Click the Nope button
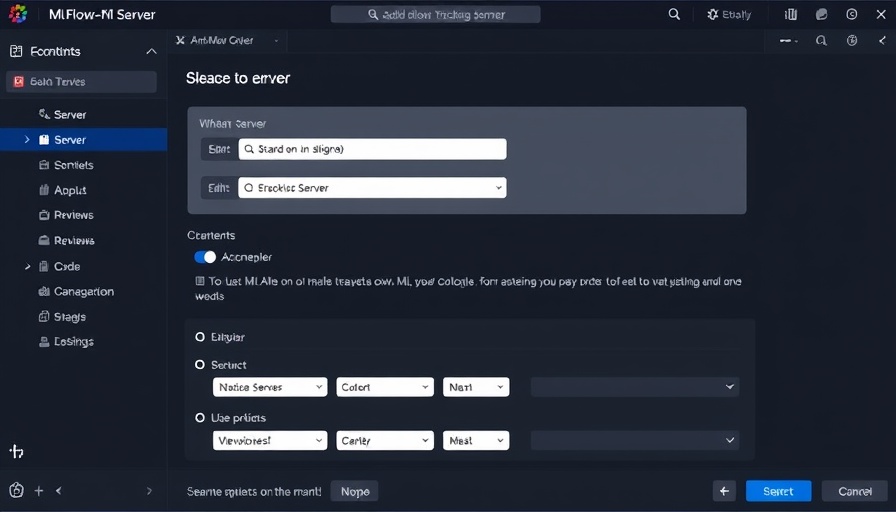The width and height of the screenshot is (896, 512). 355,491
